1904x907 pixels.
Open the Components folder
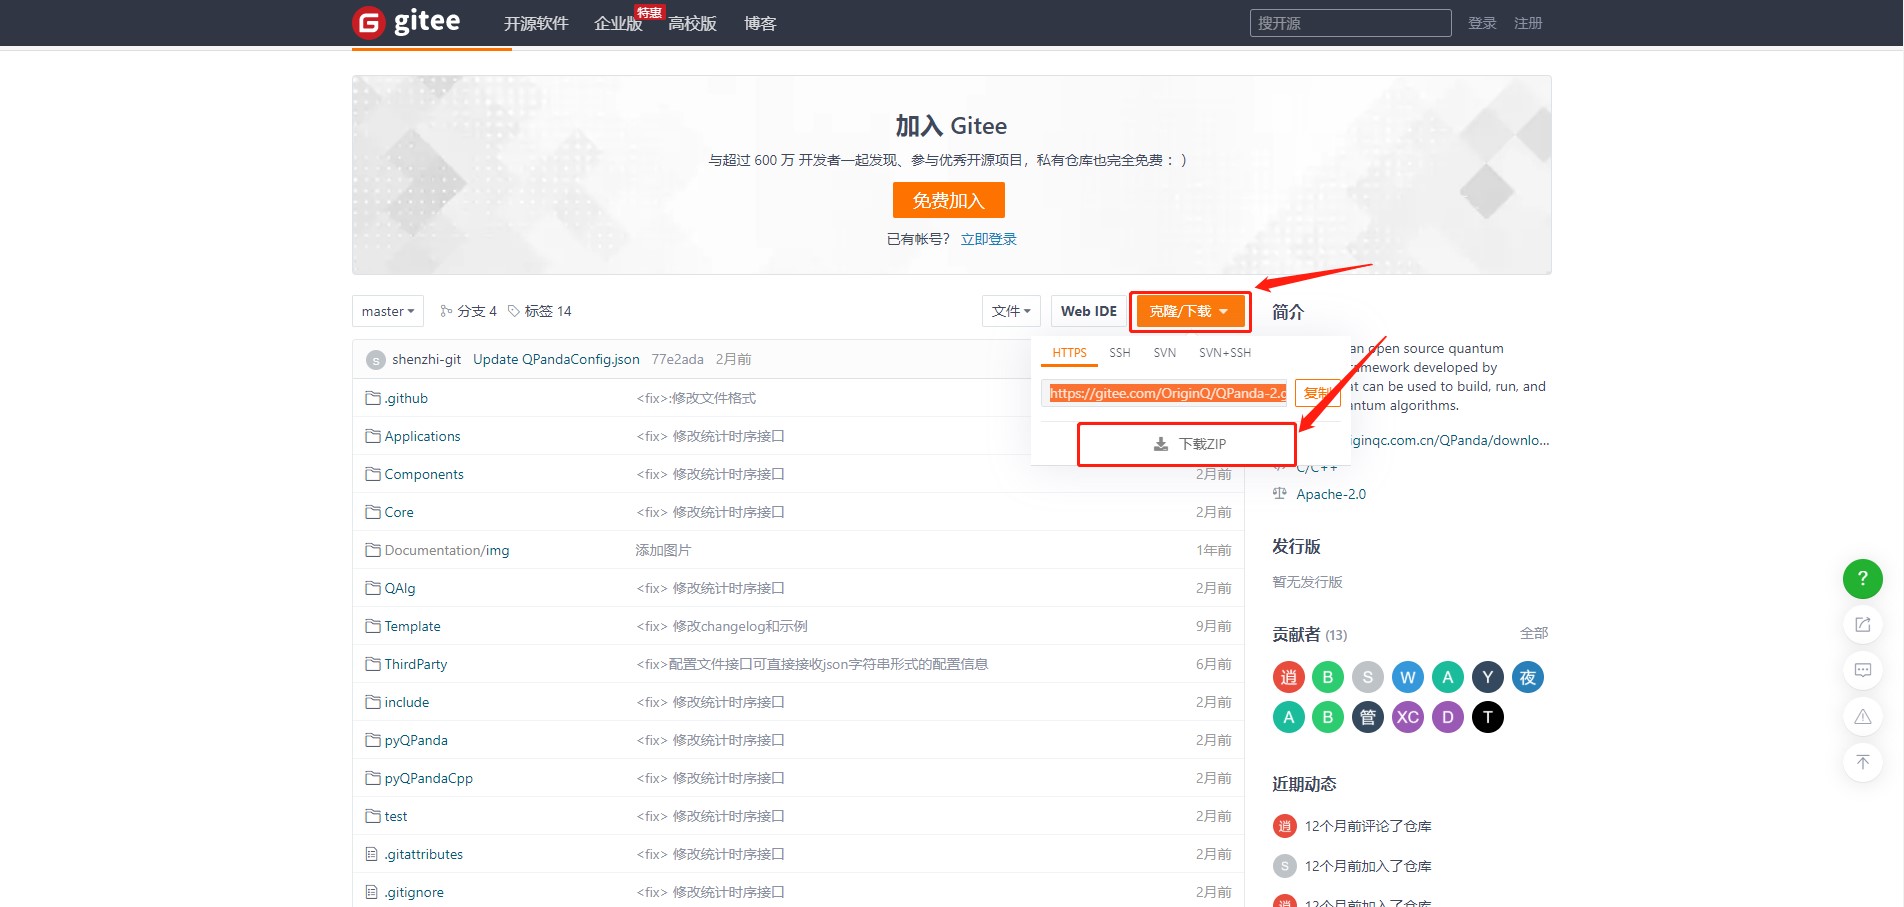pos(424,474)
